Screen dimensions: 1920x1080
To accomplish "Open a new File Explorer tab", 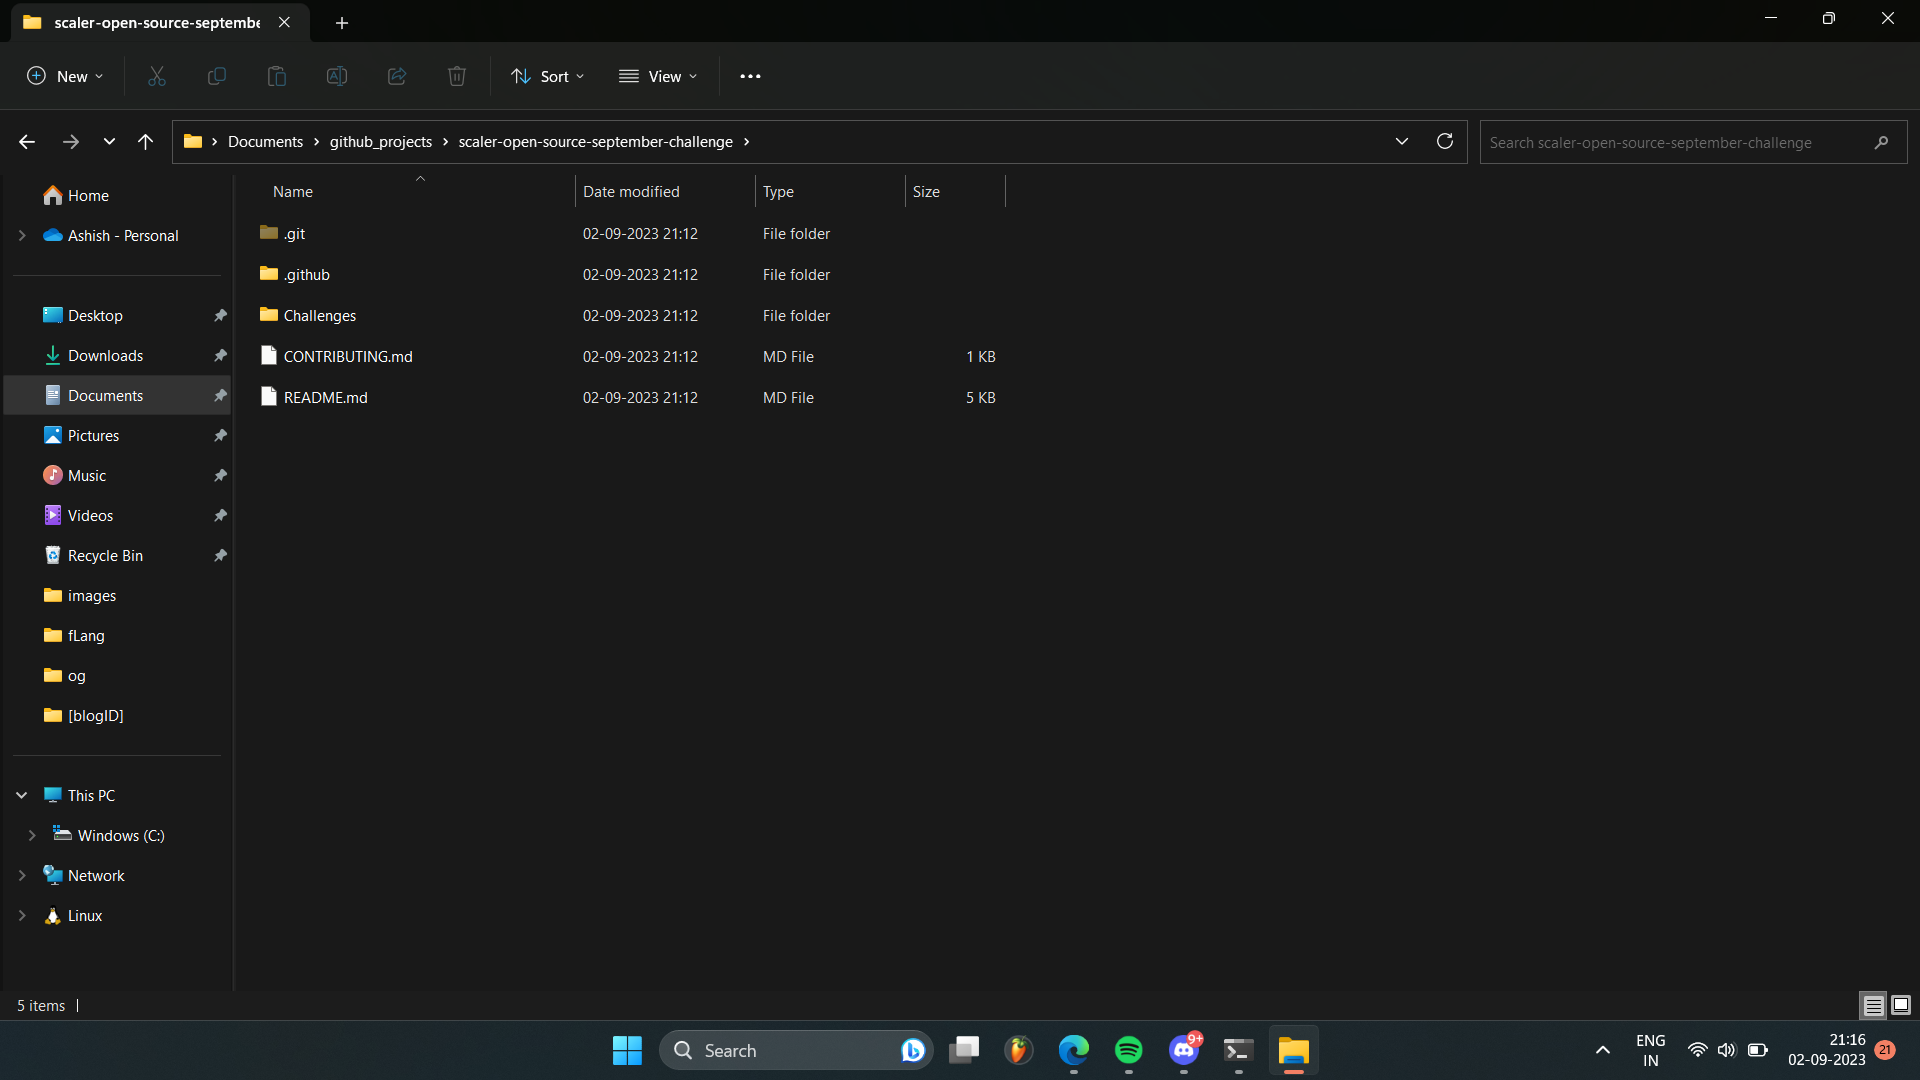I will (x=342, y=22).
